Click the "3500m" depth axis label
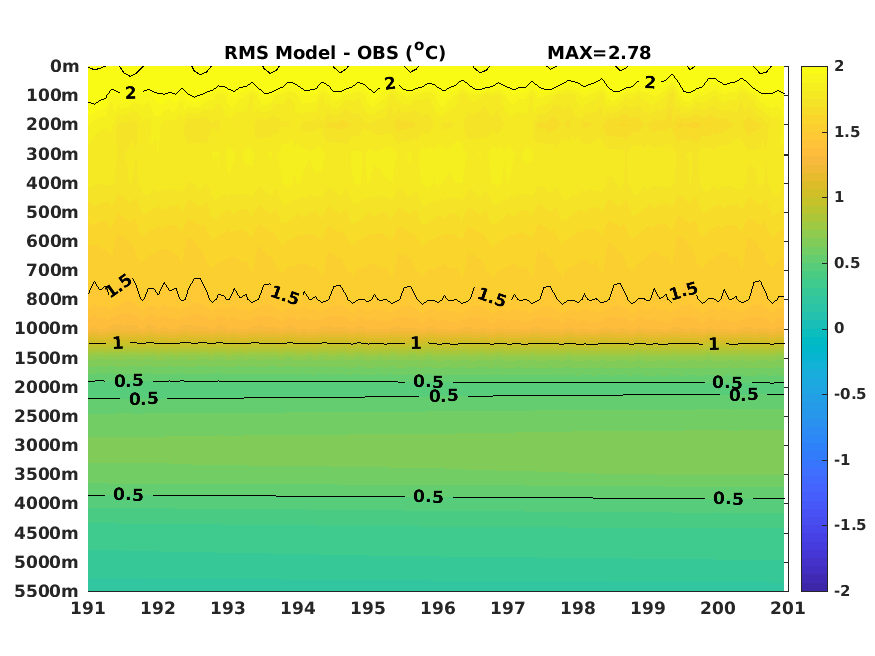The width and height of the screenshot is (875, 656). [47, 474]
